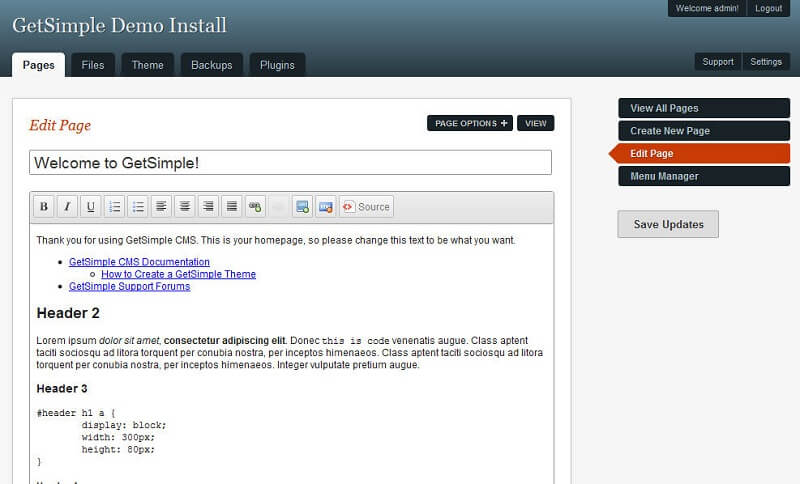800x484 pixels.
Task: Open the Plugins tab
Action: coord(277,65)
